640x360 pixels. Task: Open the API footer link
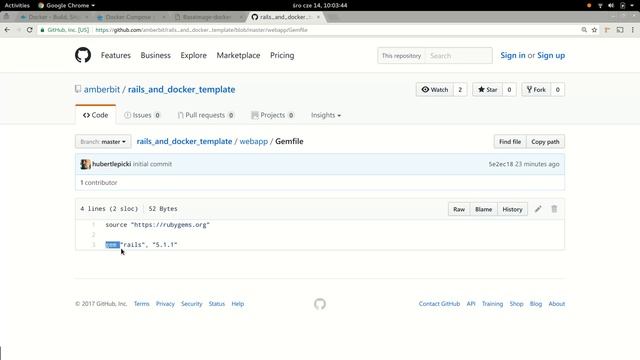tap(471, 304)
